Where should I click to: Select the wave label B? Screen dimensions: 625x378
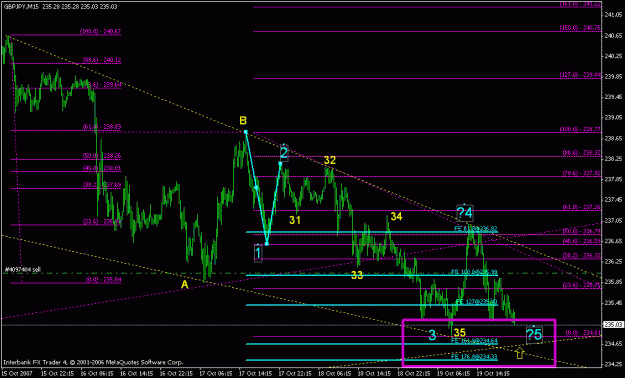(243, 120)
